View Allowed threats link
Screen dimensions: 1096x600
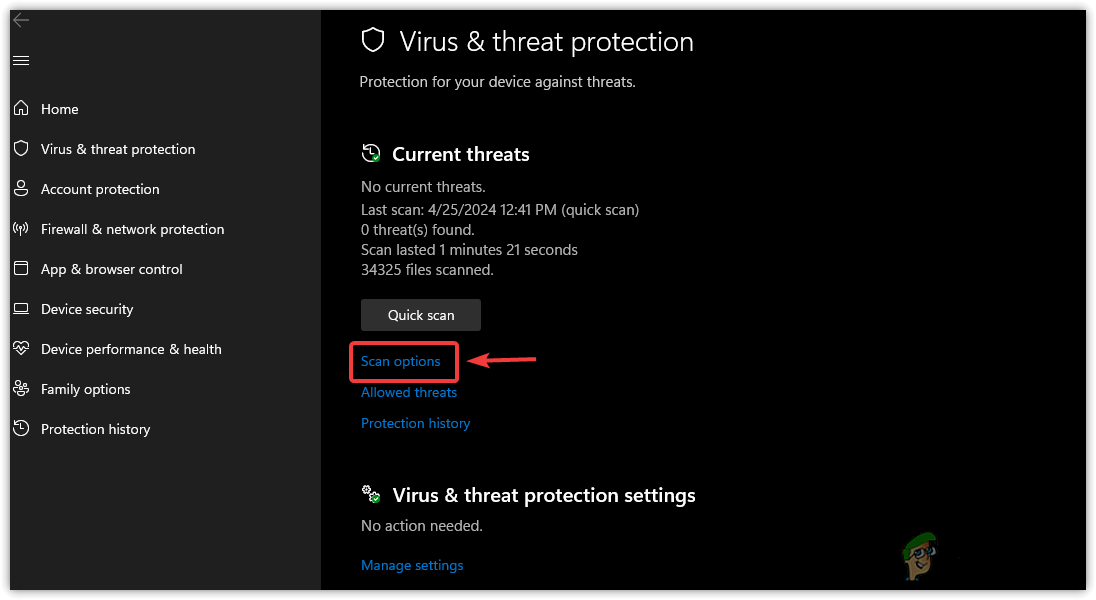pyautogui.click(x=409, y=393)
